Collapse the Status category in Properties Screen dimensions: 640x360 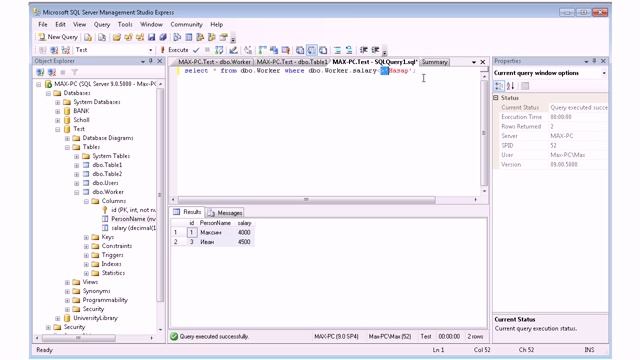496,98
